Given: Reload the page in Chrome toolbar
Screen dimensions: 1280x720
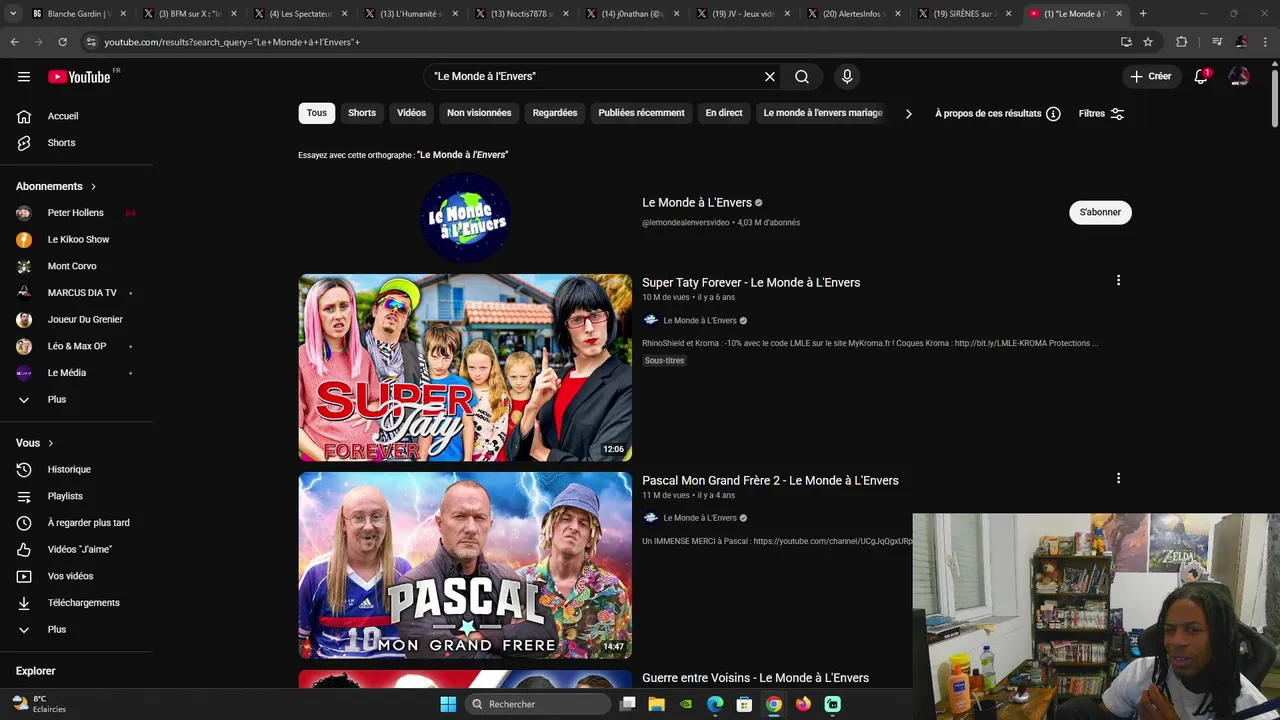Looking at the screenshot, I should pyautogui.click(x=62, y=42).
